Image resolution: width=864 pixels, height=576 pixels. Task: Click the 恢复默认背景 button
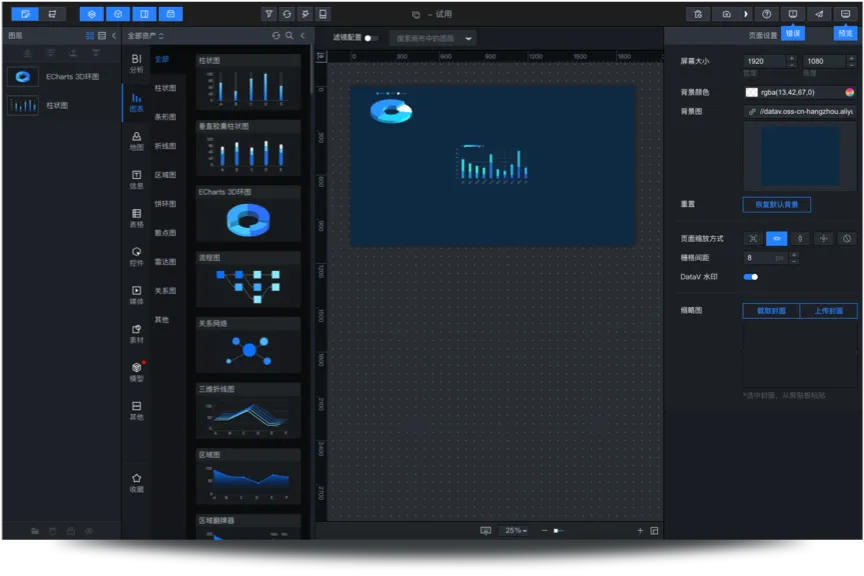tap(776, 204)
